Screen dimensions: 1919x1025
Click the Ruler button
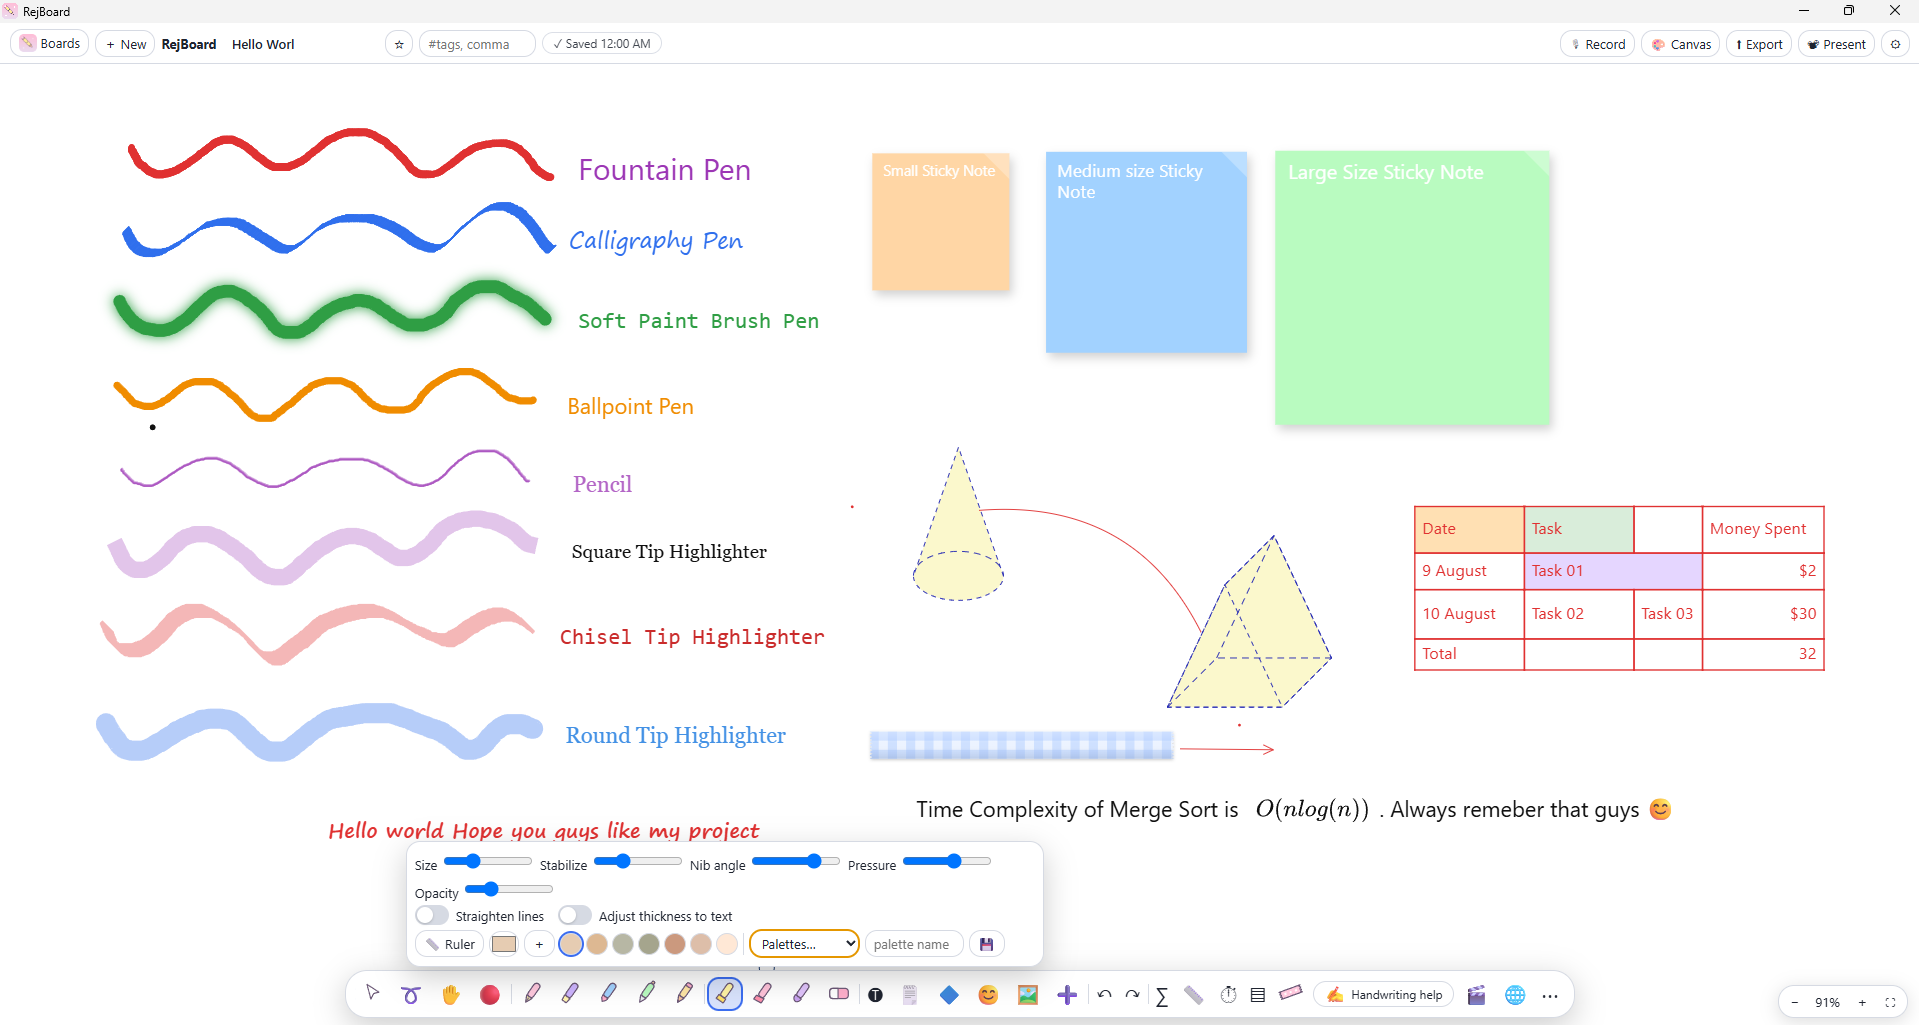point(450,944)
